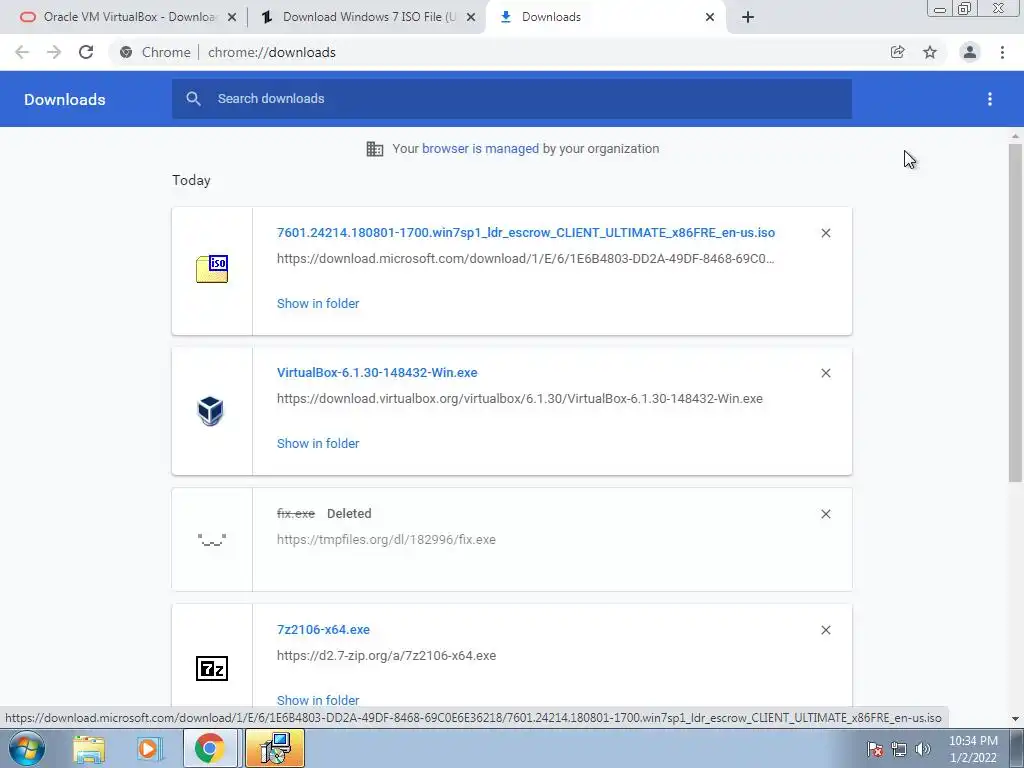
Task: Click the volume speaker tray icon
Action: tap(923, 749)
